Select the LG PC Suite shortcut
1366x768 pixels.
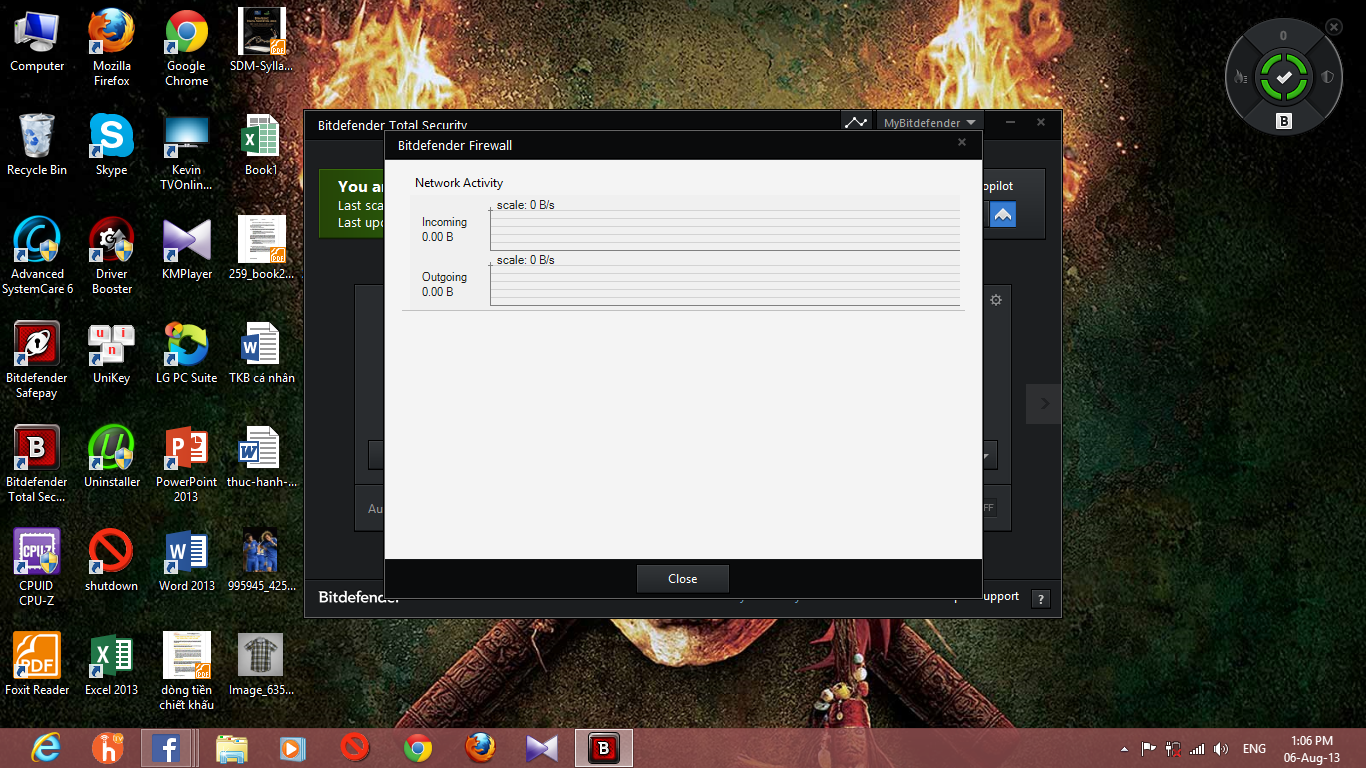[187, 353]
